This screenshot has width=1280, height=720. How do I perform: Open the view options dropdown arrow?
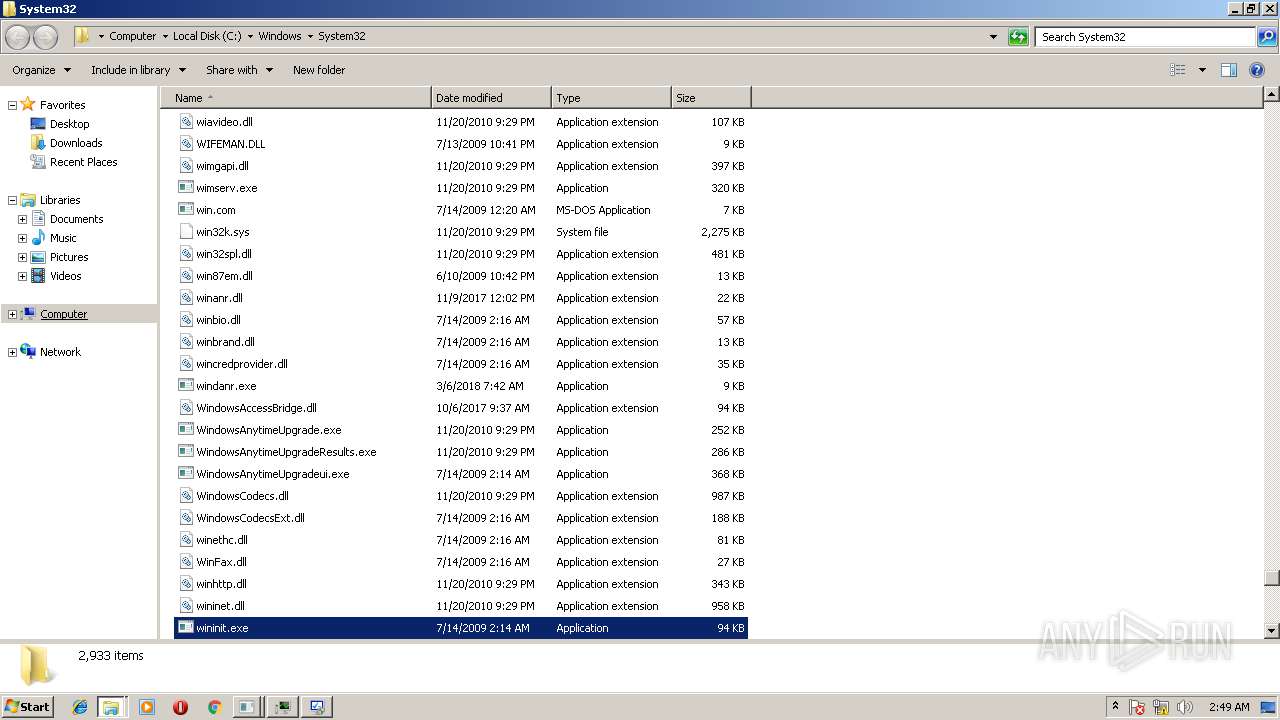pos(1202,70)
